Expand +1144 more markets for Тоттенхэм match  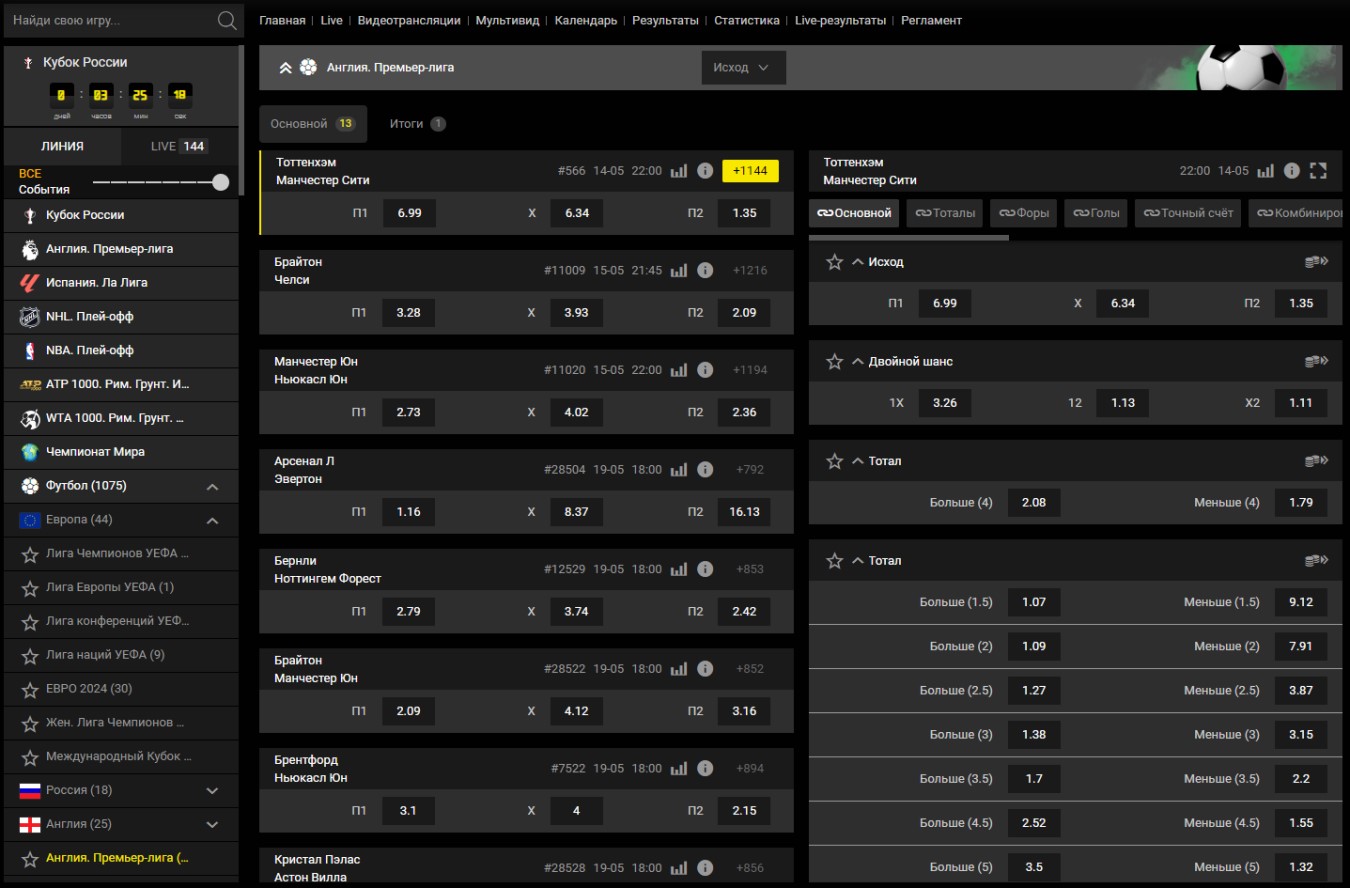750,171
